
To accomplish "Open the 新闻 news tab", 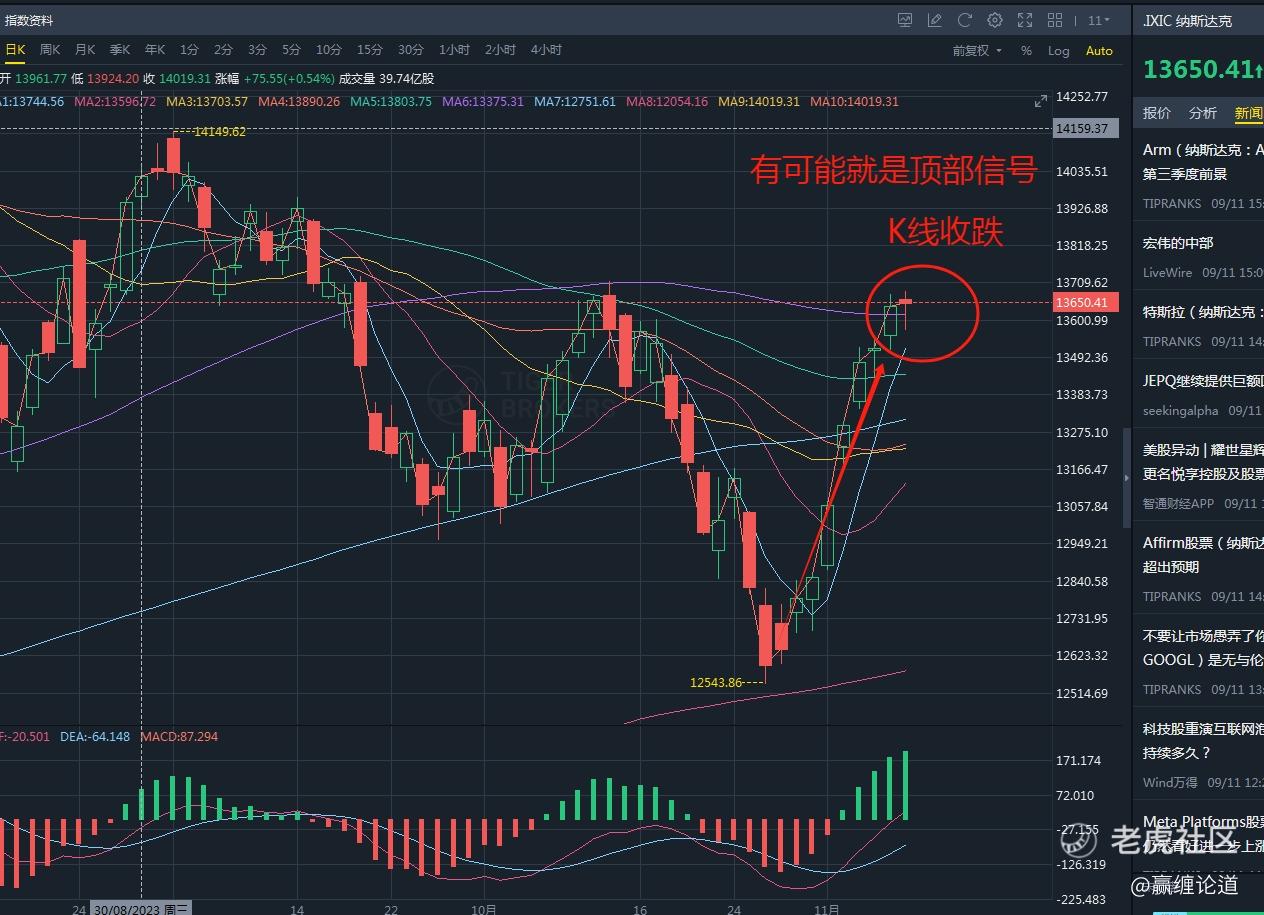I will click(1248, 113).
